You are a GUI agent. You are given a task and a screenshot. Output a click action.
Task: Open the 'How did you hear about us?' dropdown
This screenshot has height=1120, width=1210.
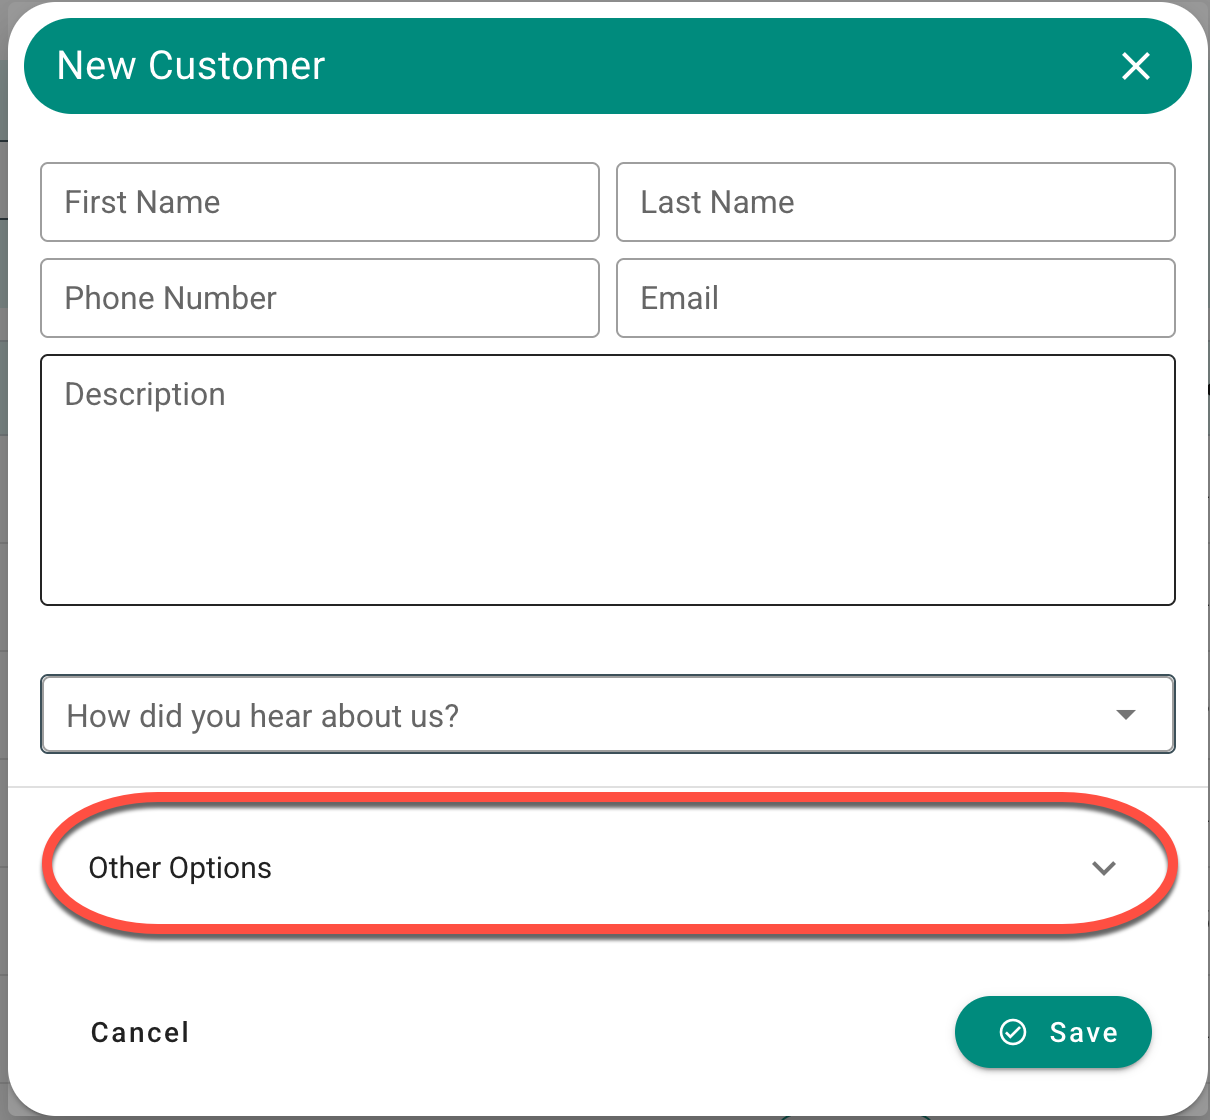click(x=608, y=715)
